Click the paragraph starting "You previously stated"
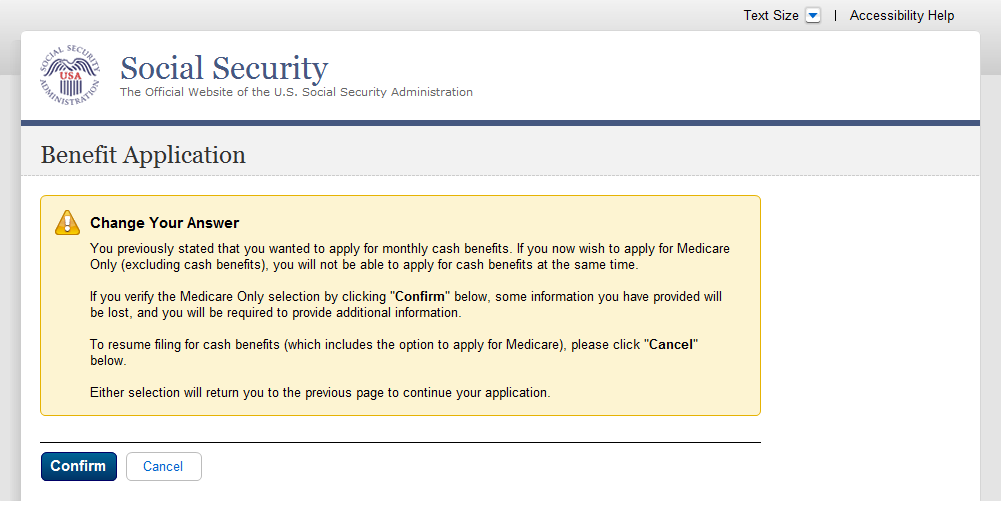This screenshot has height=508, width=1008. 410,257
